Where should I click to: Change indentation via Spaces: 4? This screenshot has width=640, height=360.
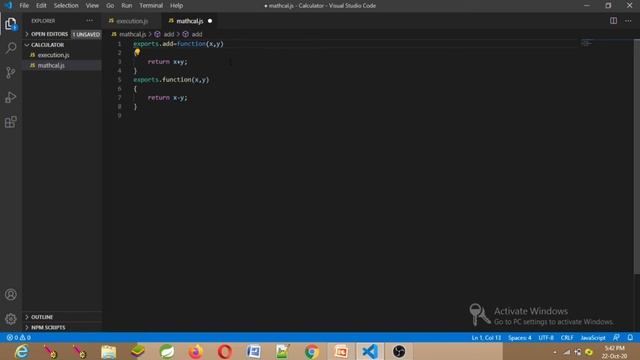520,338
